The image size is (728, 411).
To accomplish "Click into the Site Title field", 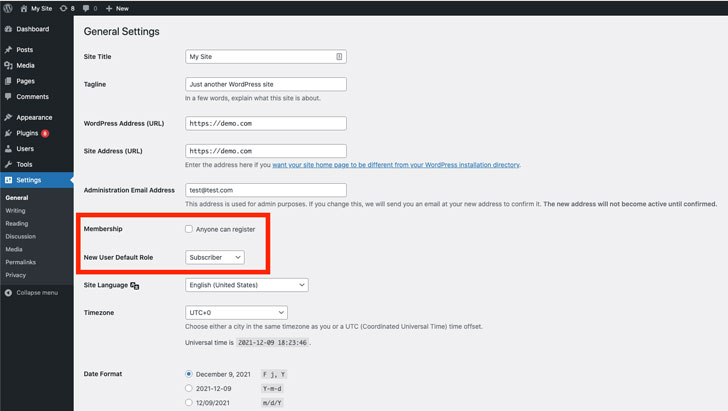I will pos(262,57).
